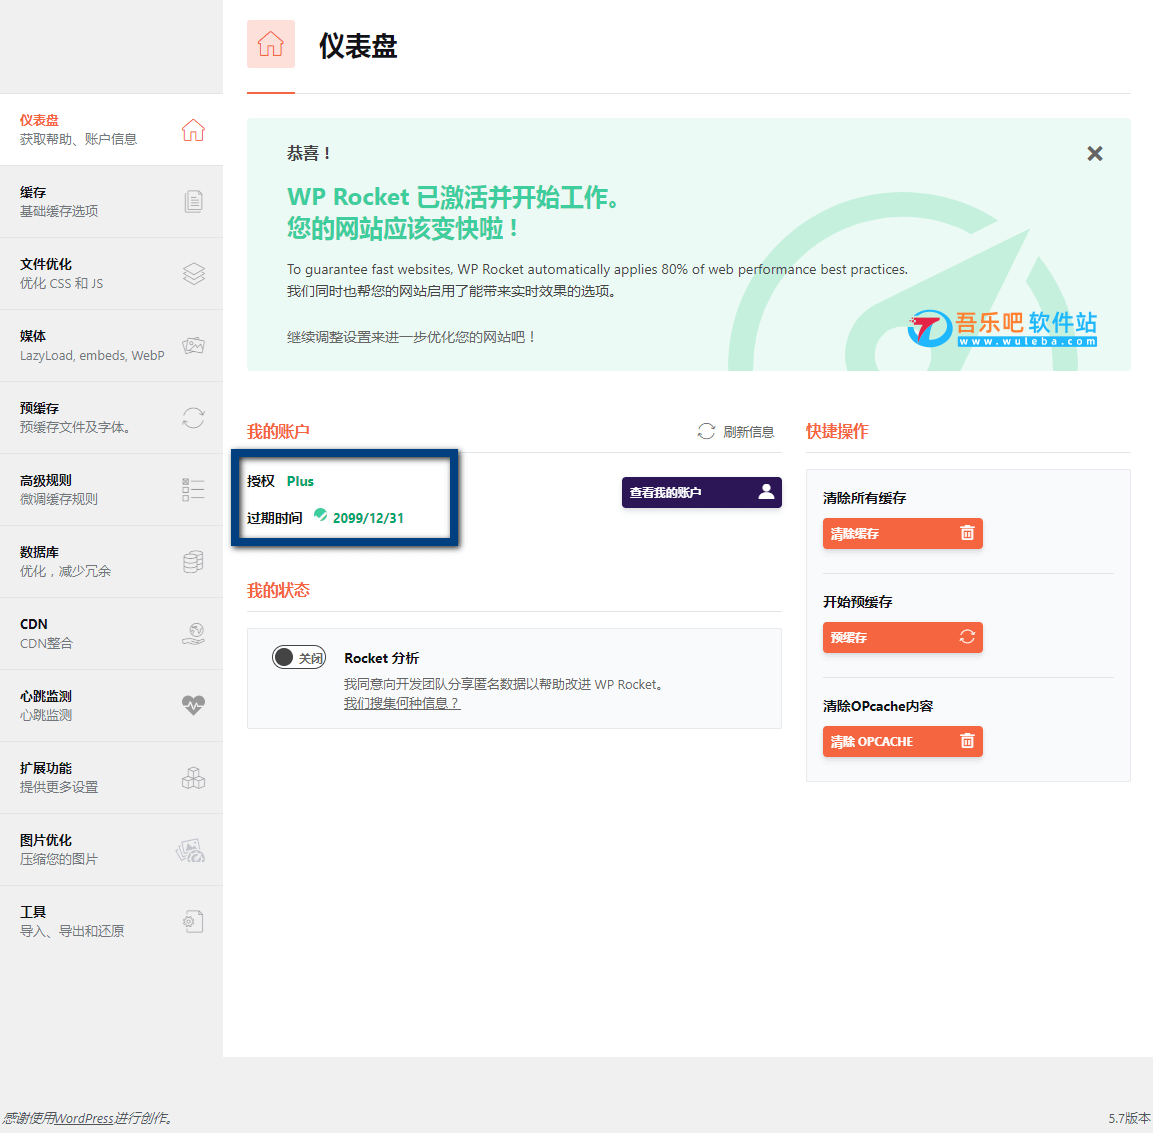Open the 仪表盘 sidebar menu
1153x1133 pixels.
(x=112, y=129)
